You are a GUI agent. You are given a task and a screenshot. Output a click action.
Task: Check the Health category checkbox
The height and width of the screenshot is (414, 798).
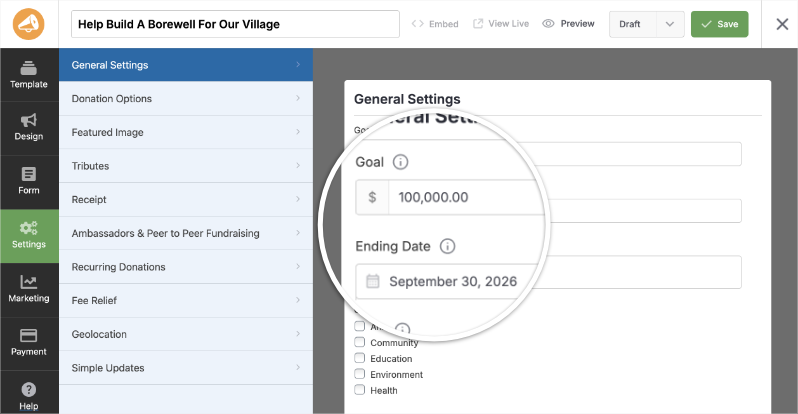(x=360, y=390)
